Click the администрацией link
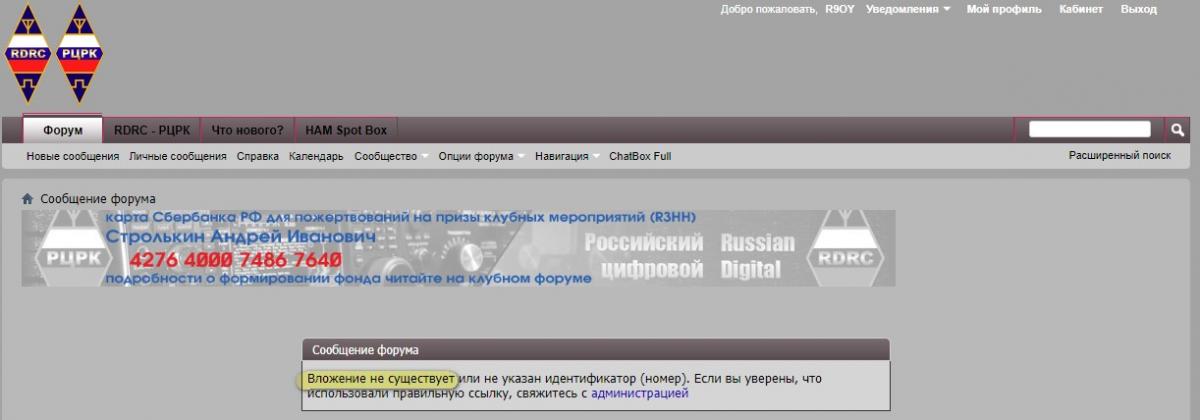Image resolution: width=1200 pixels, height=420 pixels. click(x=639, y=394)
